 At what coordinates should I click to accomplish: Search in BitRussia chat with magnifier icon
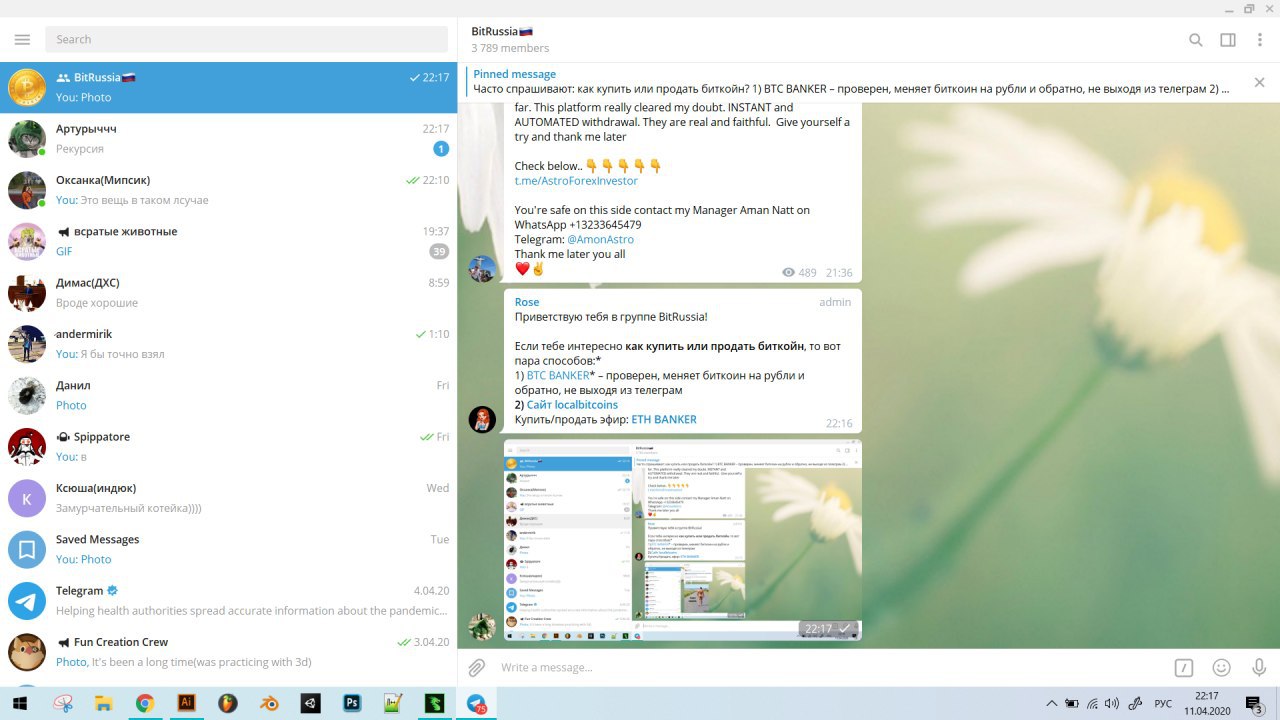click(x=1196, y=40)
